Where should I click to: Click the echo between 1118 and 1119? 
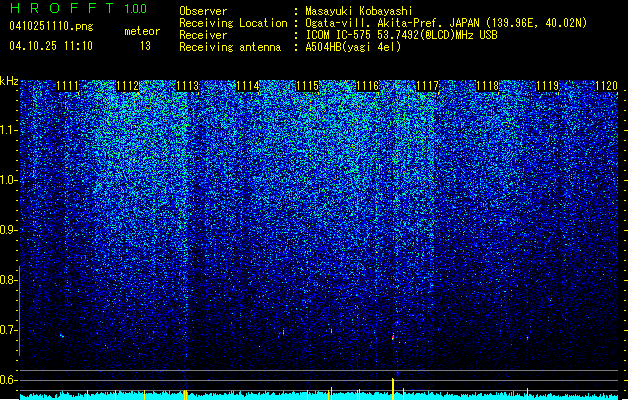(528, 338)
